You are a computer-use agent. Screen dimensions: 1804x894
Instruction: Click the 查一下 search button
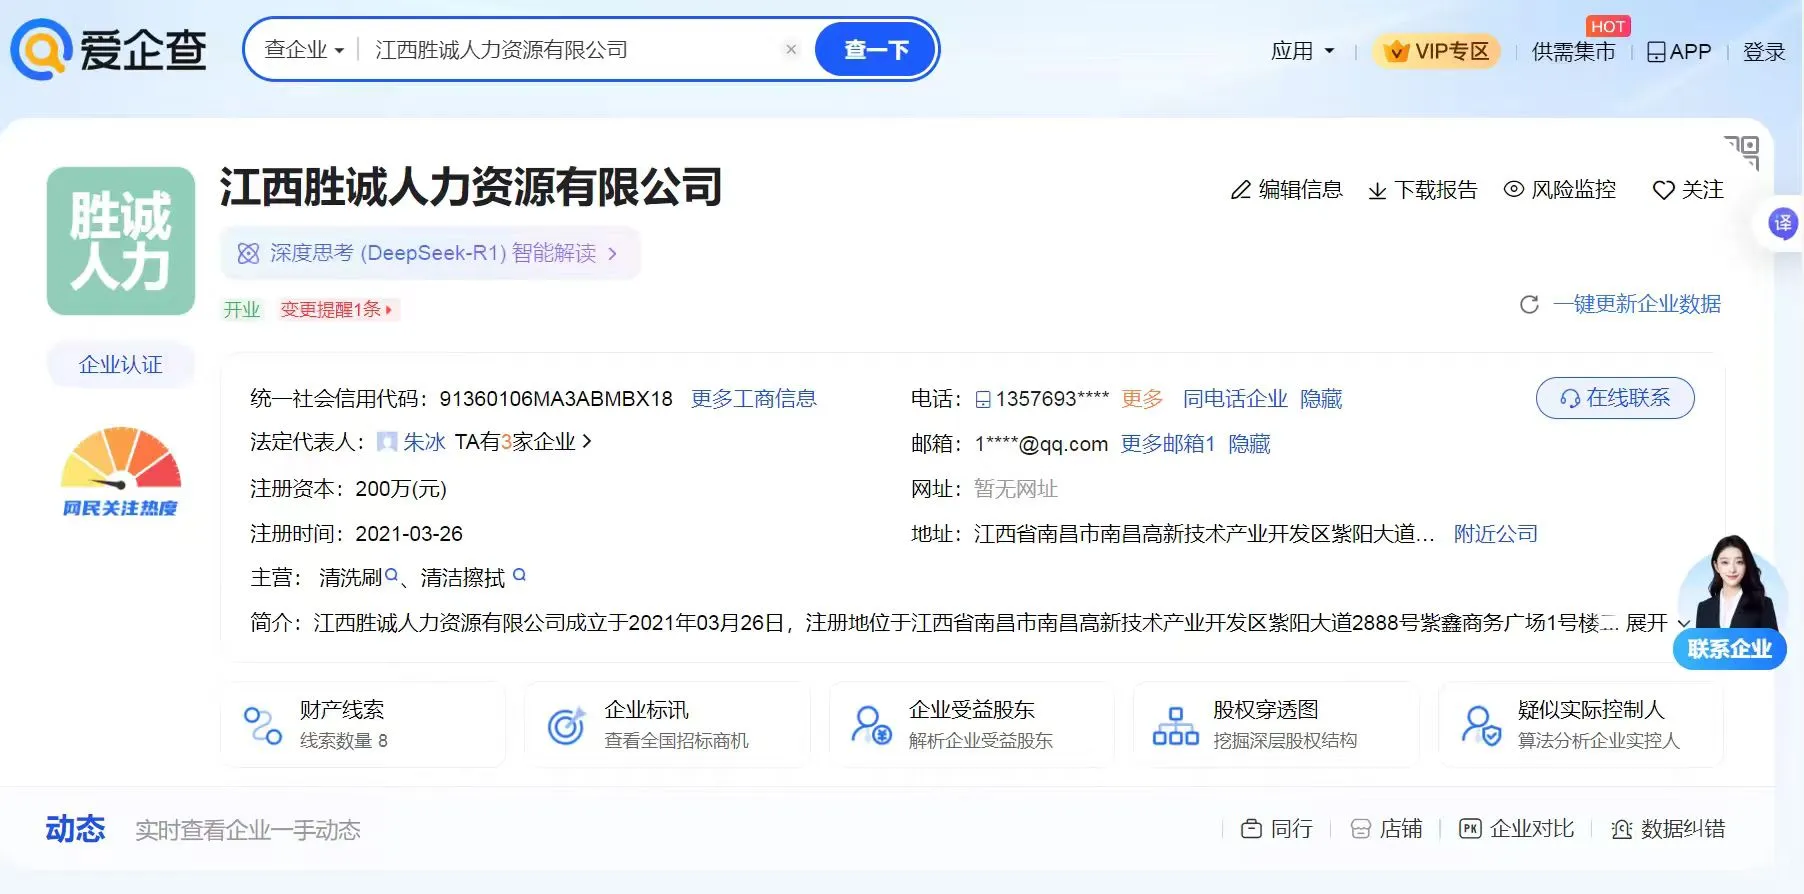click(876, 50)
